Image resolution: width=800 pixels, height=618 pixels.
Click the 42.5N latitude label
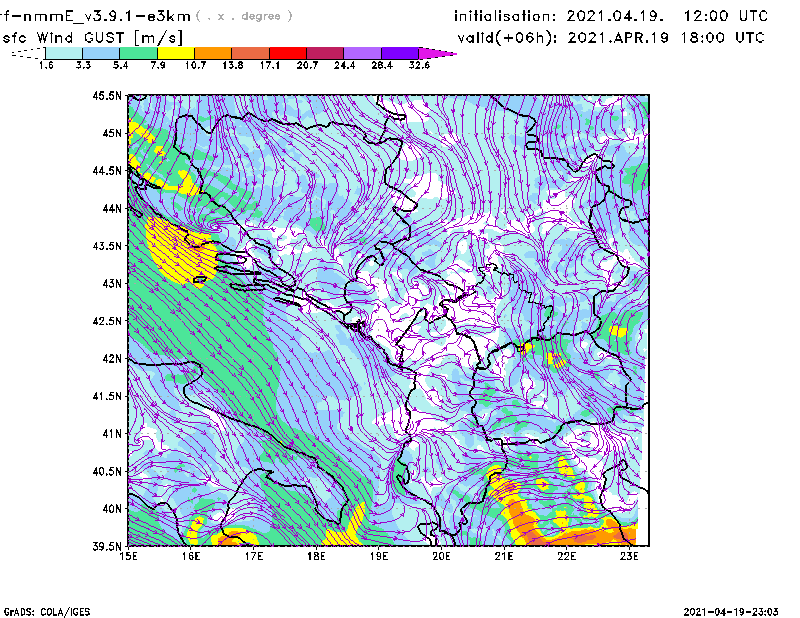[107, 321]
